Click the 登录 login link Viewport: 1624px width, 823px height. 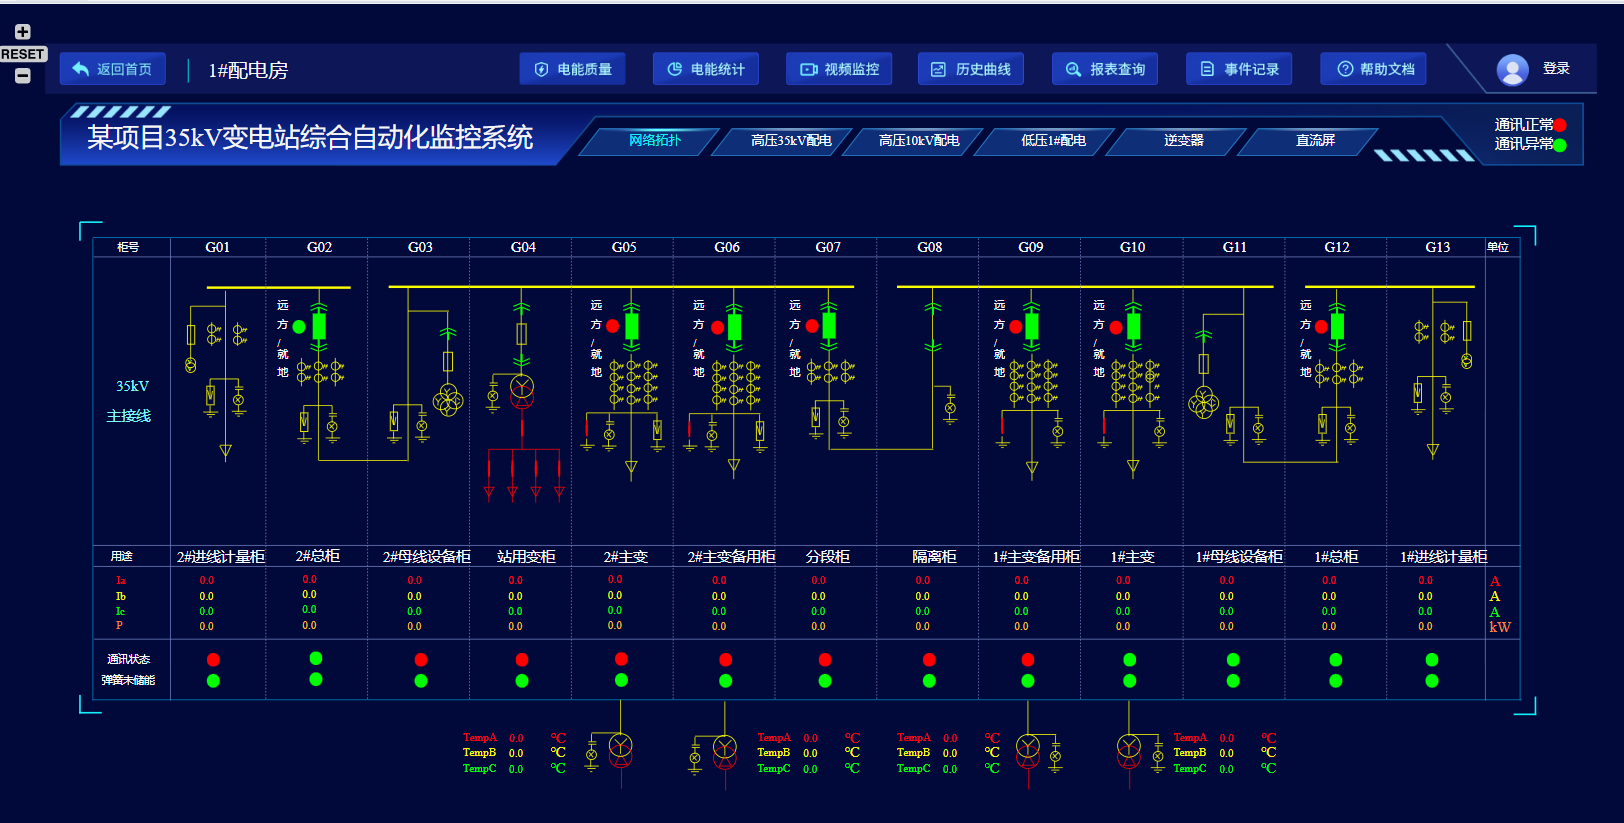(x=1556, y=69)
